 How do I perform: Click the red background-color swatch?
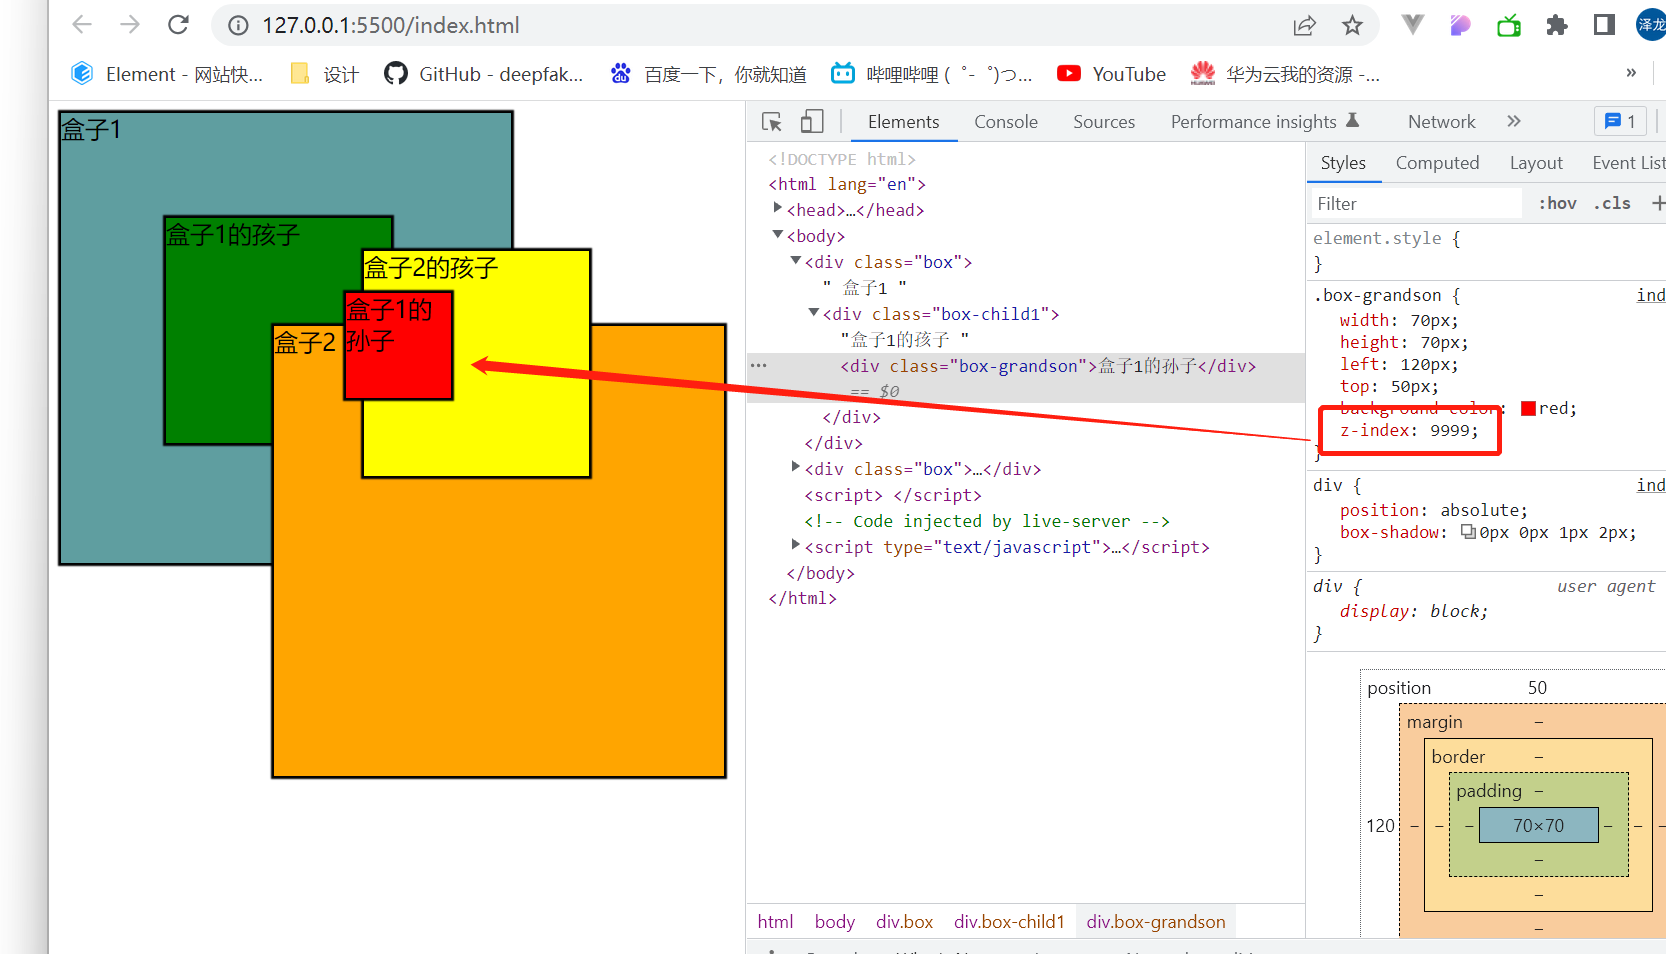pyautogui.click(x=1528, y=408)
